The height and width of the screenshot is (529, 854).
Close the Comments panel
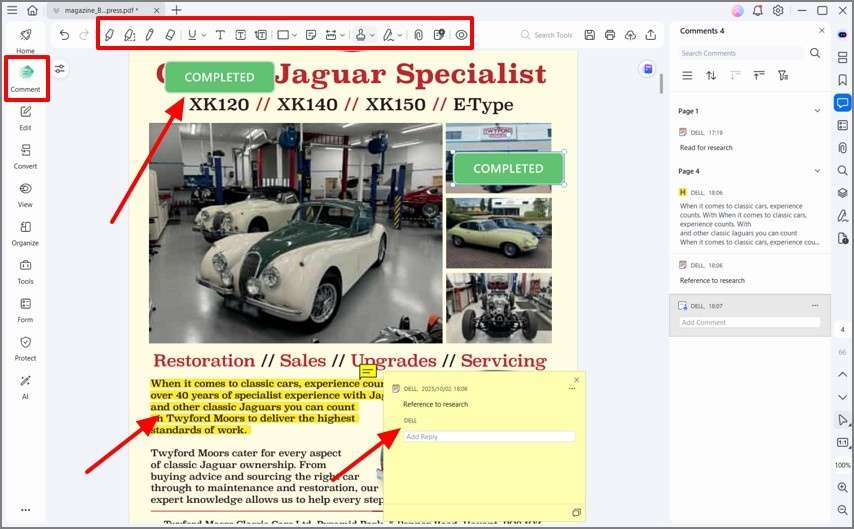pos(821,31)
